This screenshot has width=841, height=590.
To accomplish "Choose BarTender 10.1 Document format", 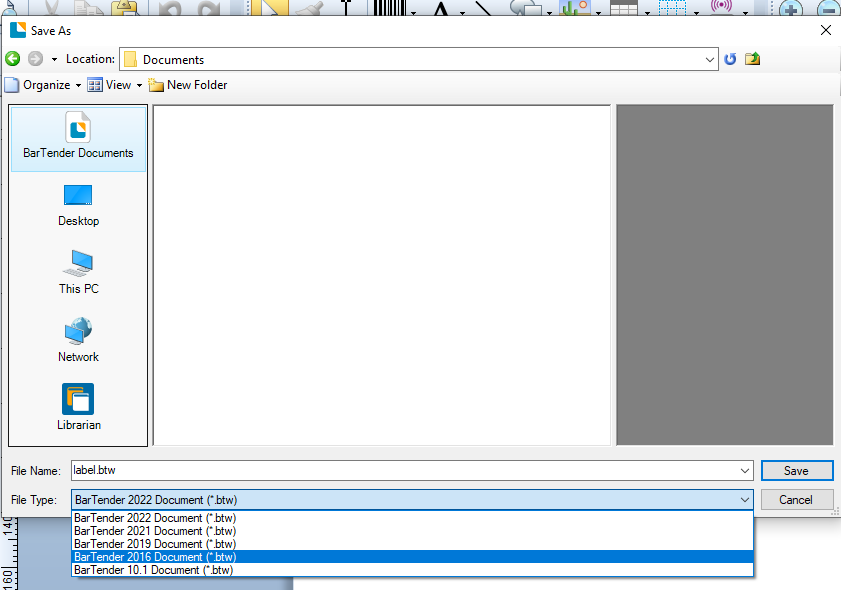I will pos(412,570).
